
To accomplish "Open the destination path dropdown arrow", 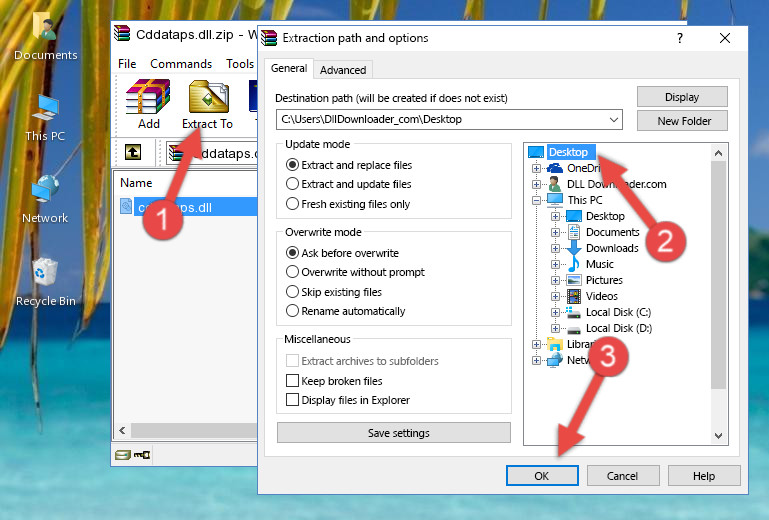I will tap(614, 120).
